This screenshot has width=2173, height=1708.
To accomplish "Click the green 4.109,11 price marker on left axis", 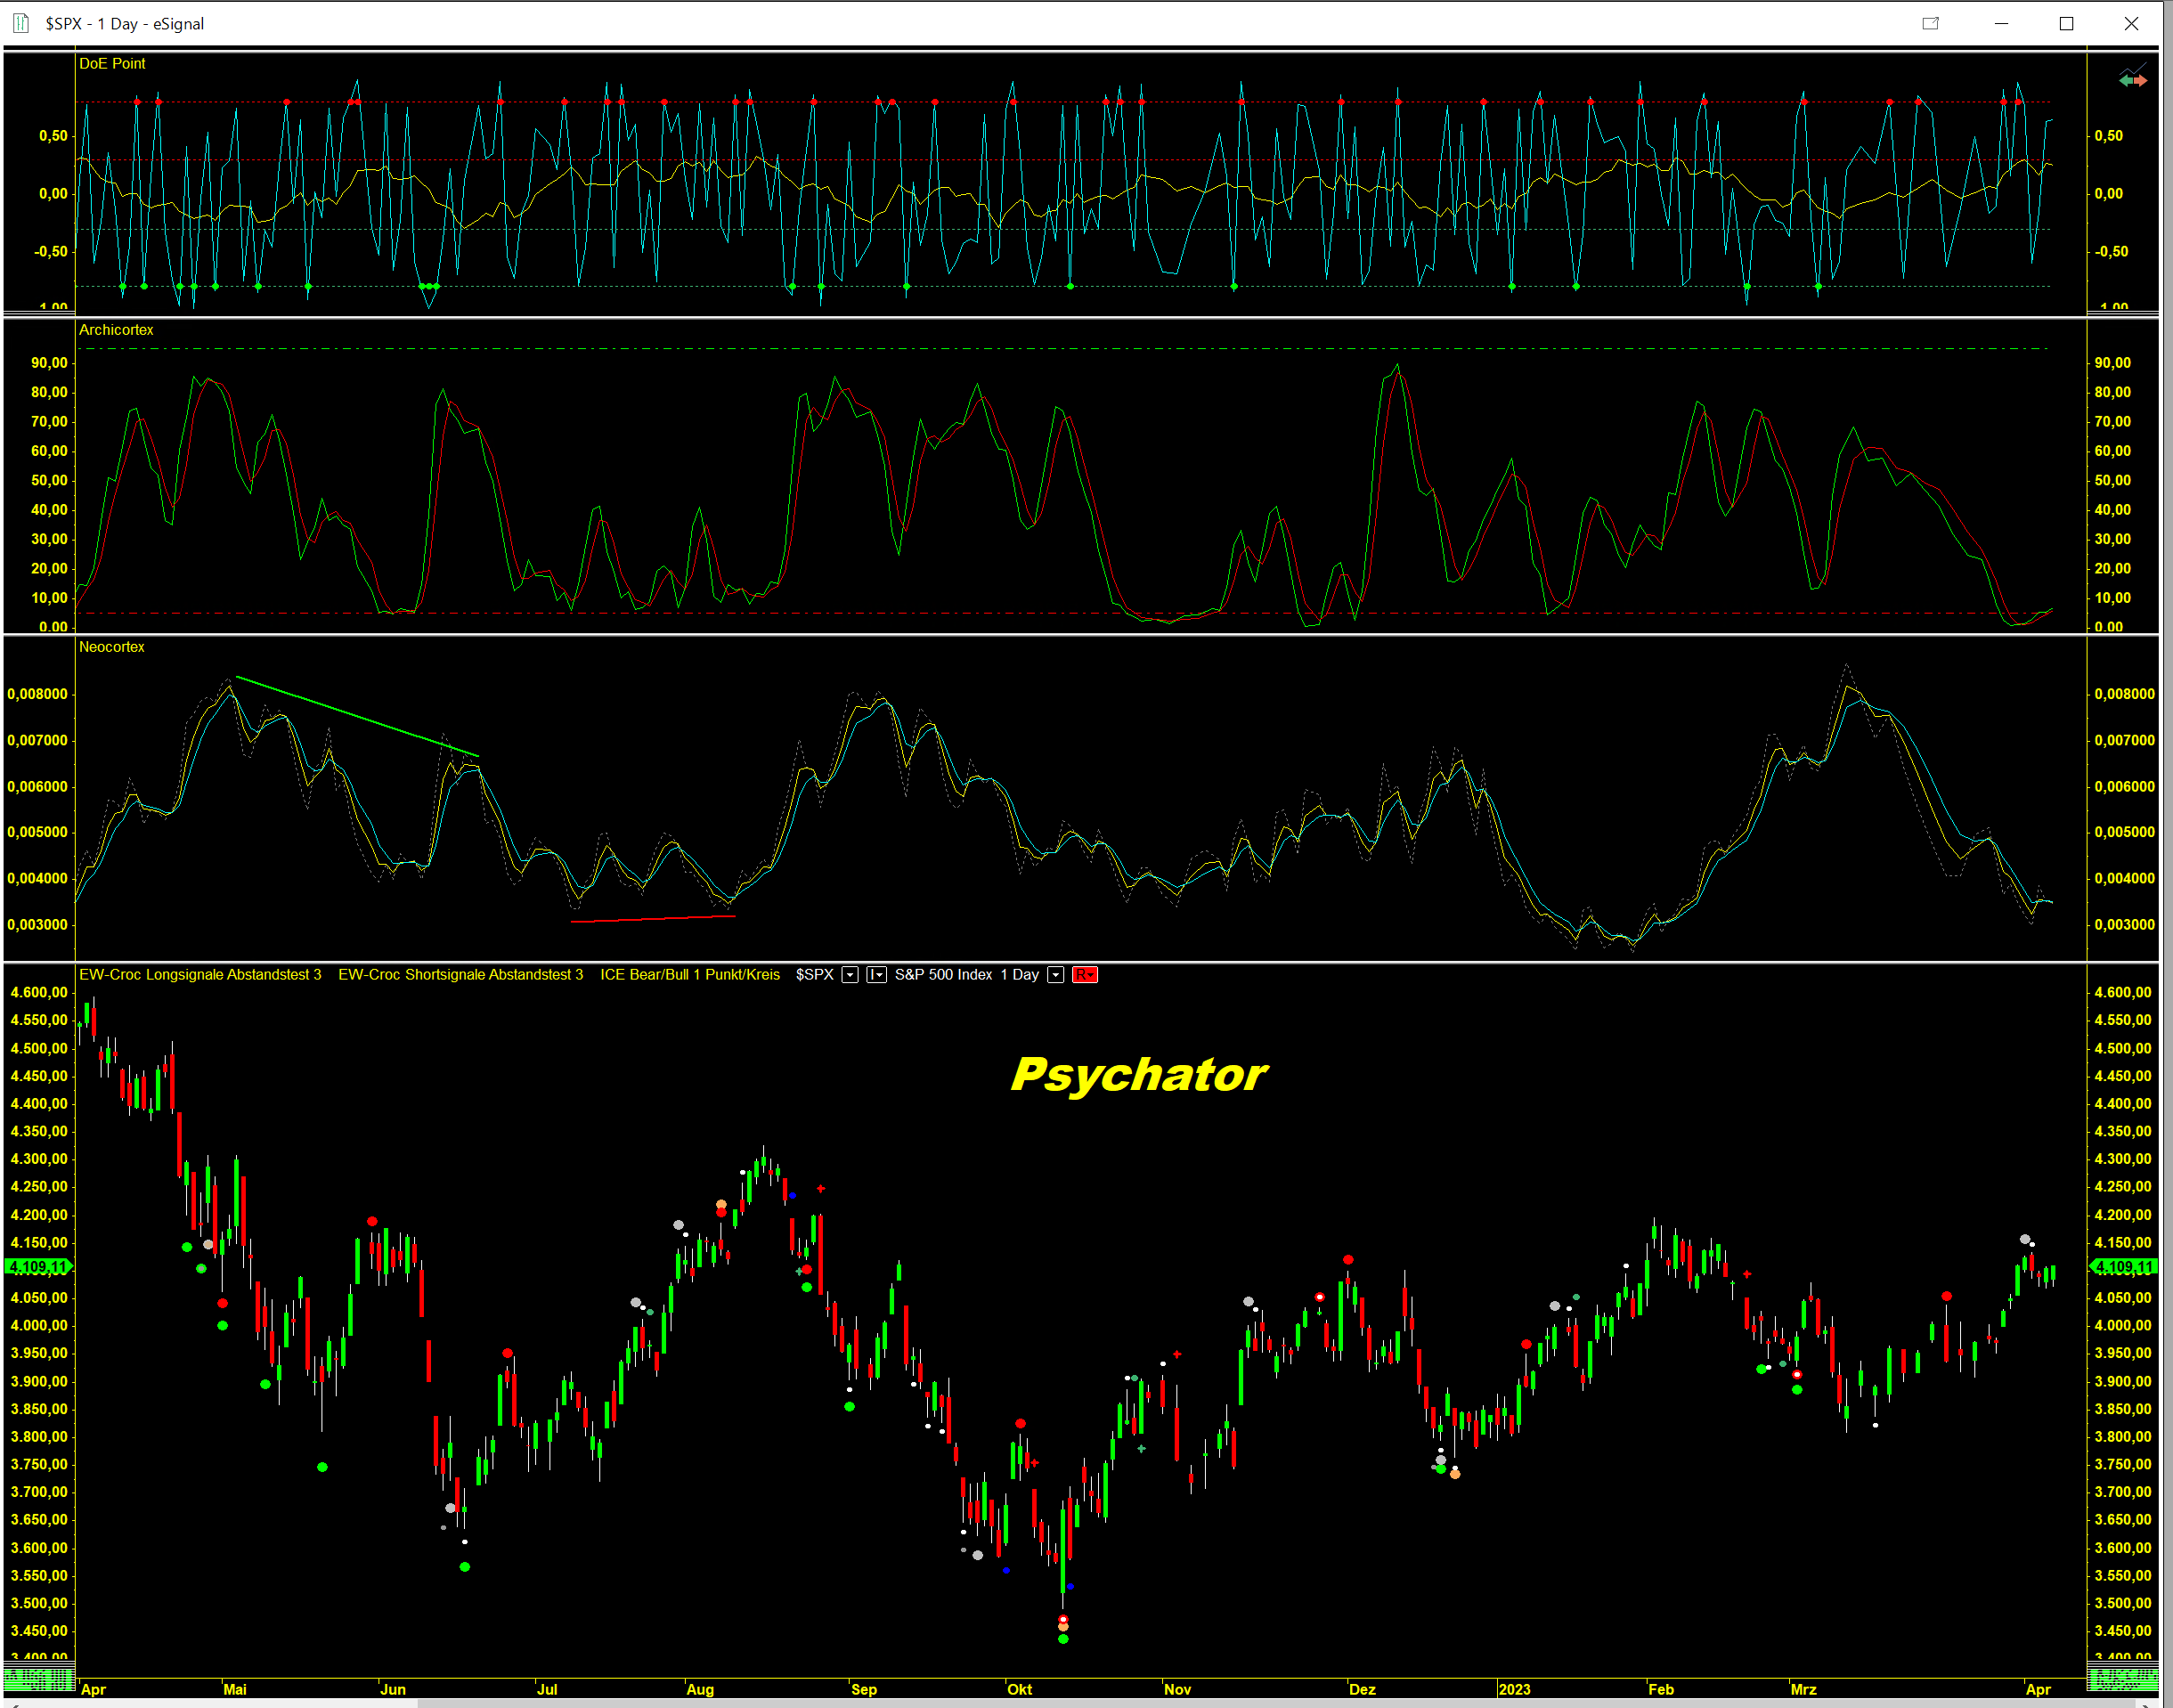I will [x=38, y=1267].
